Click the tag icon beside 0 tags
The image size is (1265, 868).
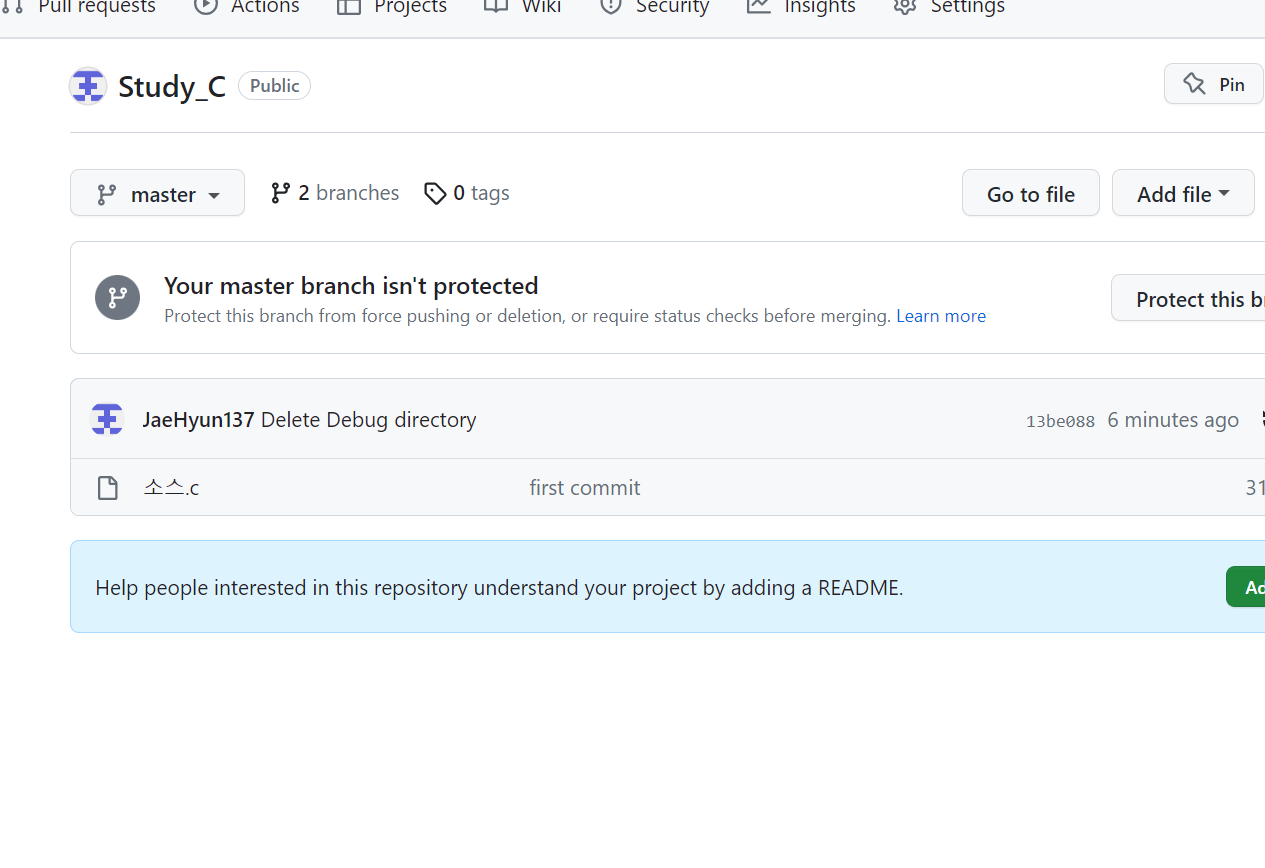click(435, 194)
